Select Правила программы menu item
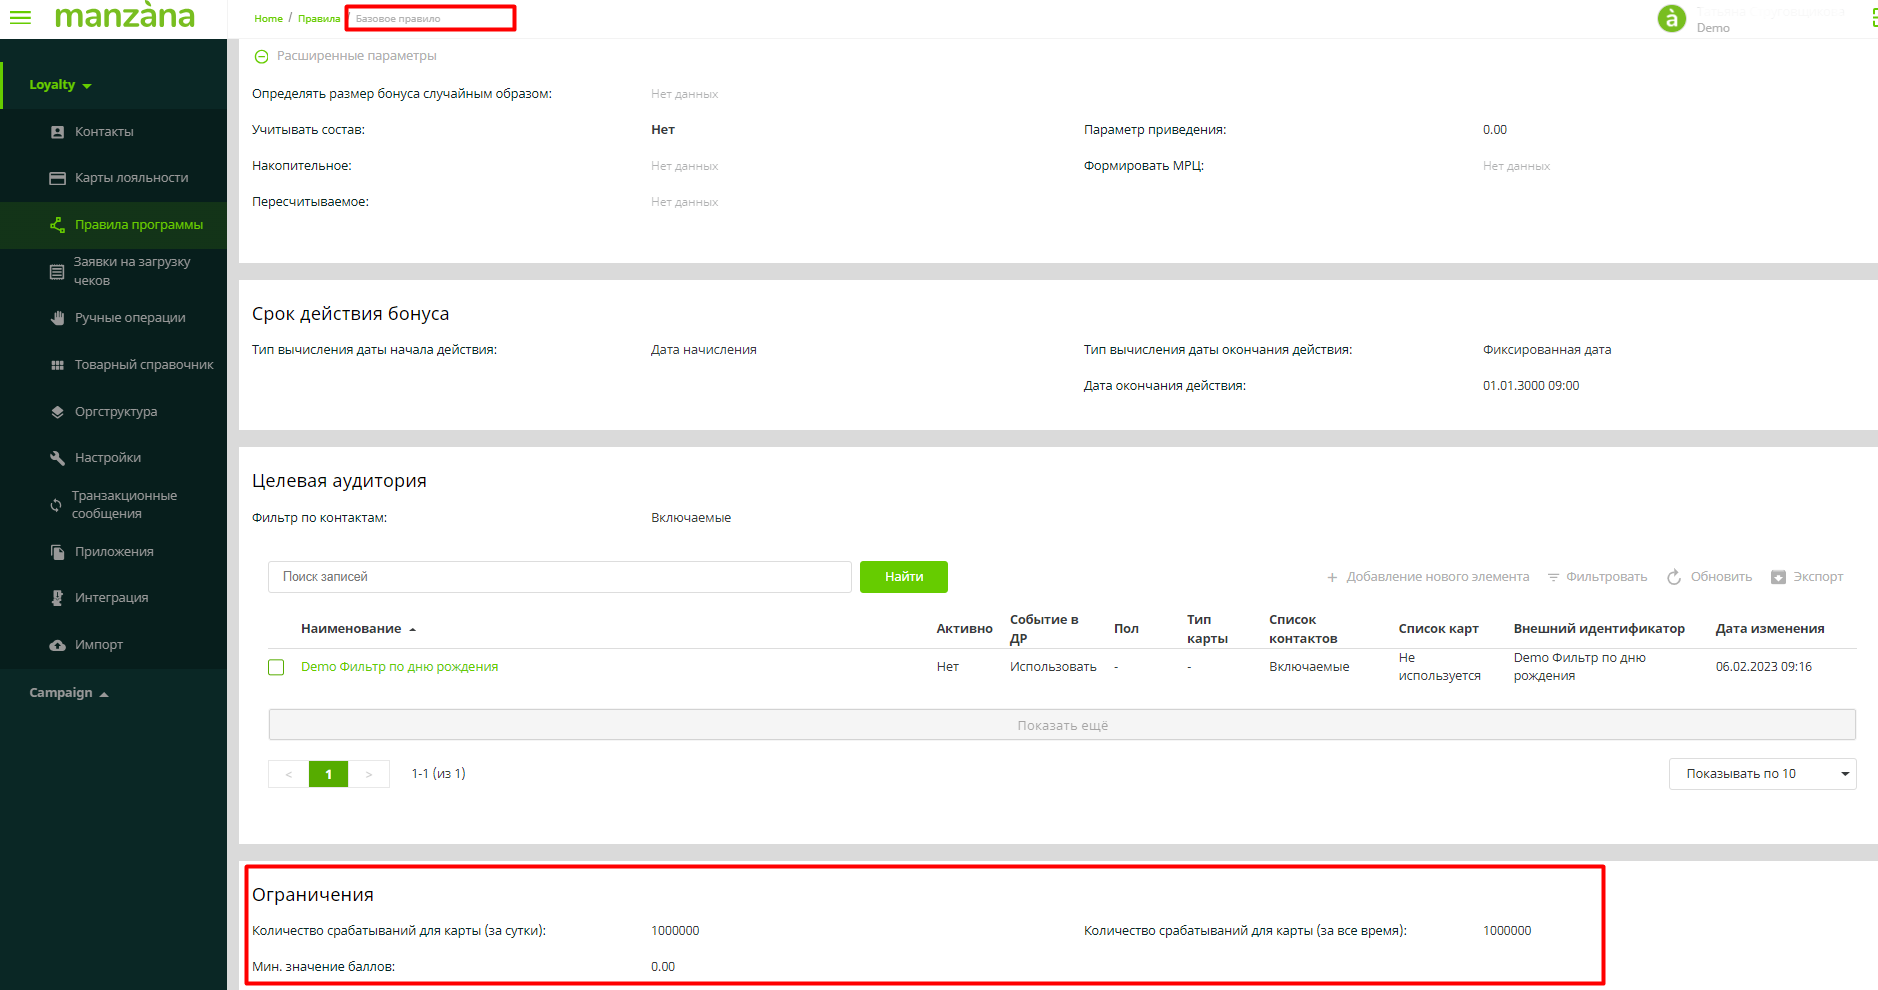This screenshot has height=990, width=1878. click(x=138, y=225)
